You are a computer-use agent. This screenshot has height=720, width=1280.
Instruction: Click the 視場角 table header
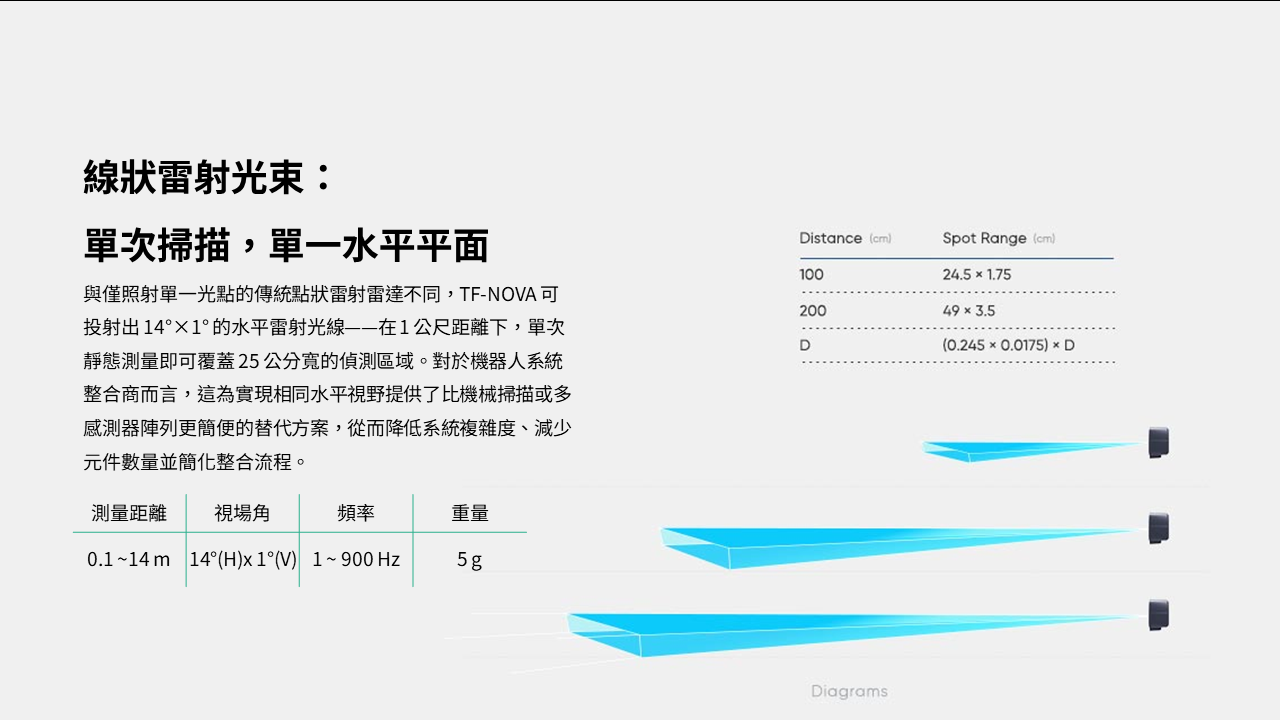(x=242, y=513)
